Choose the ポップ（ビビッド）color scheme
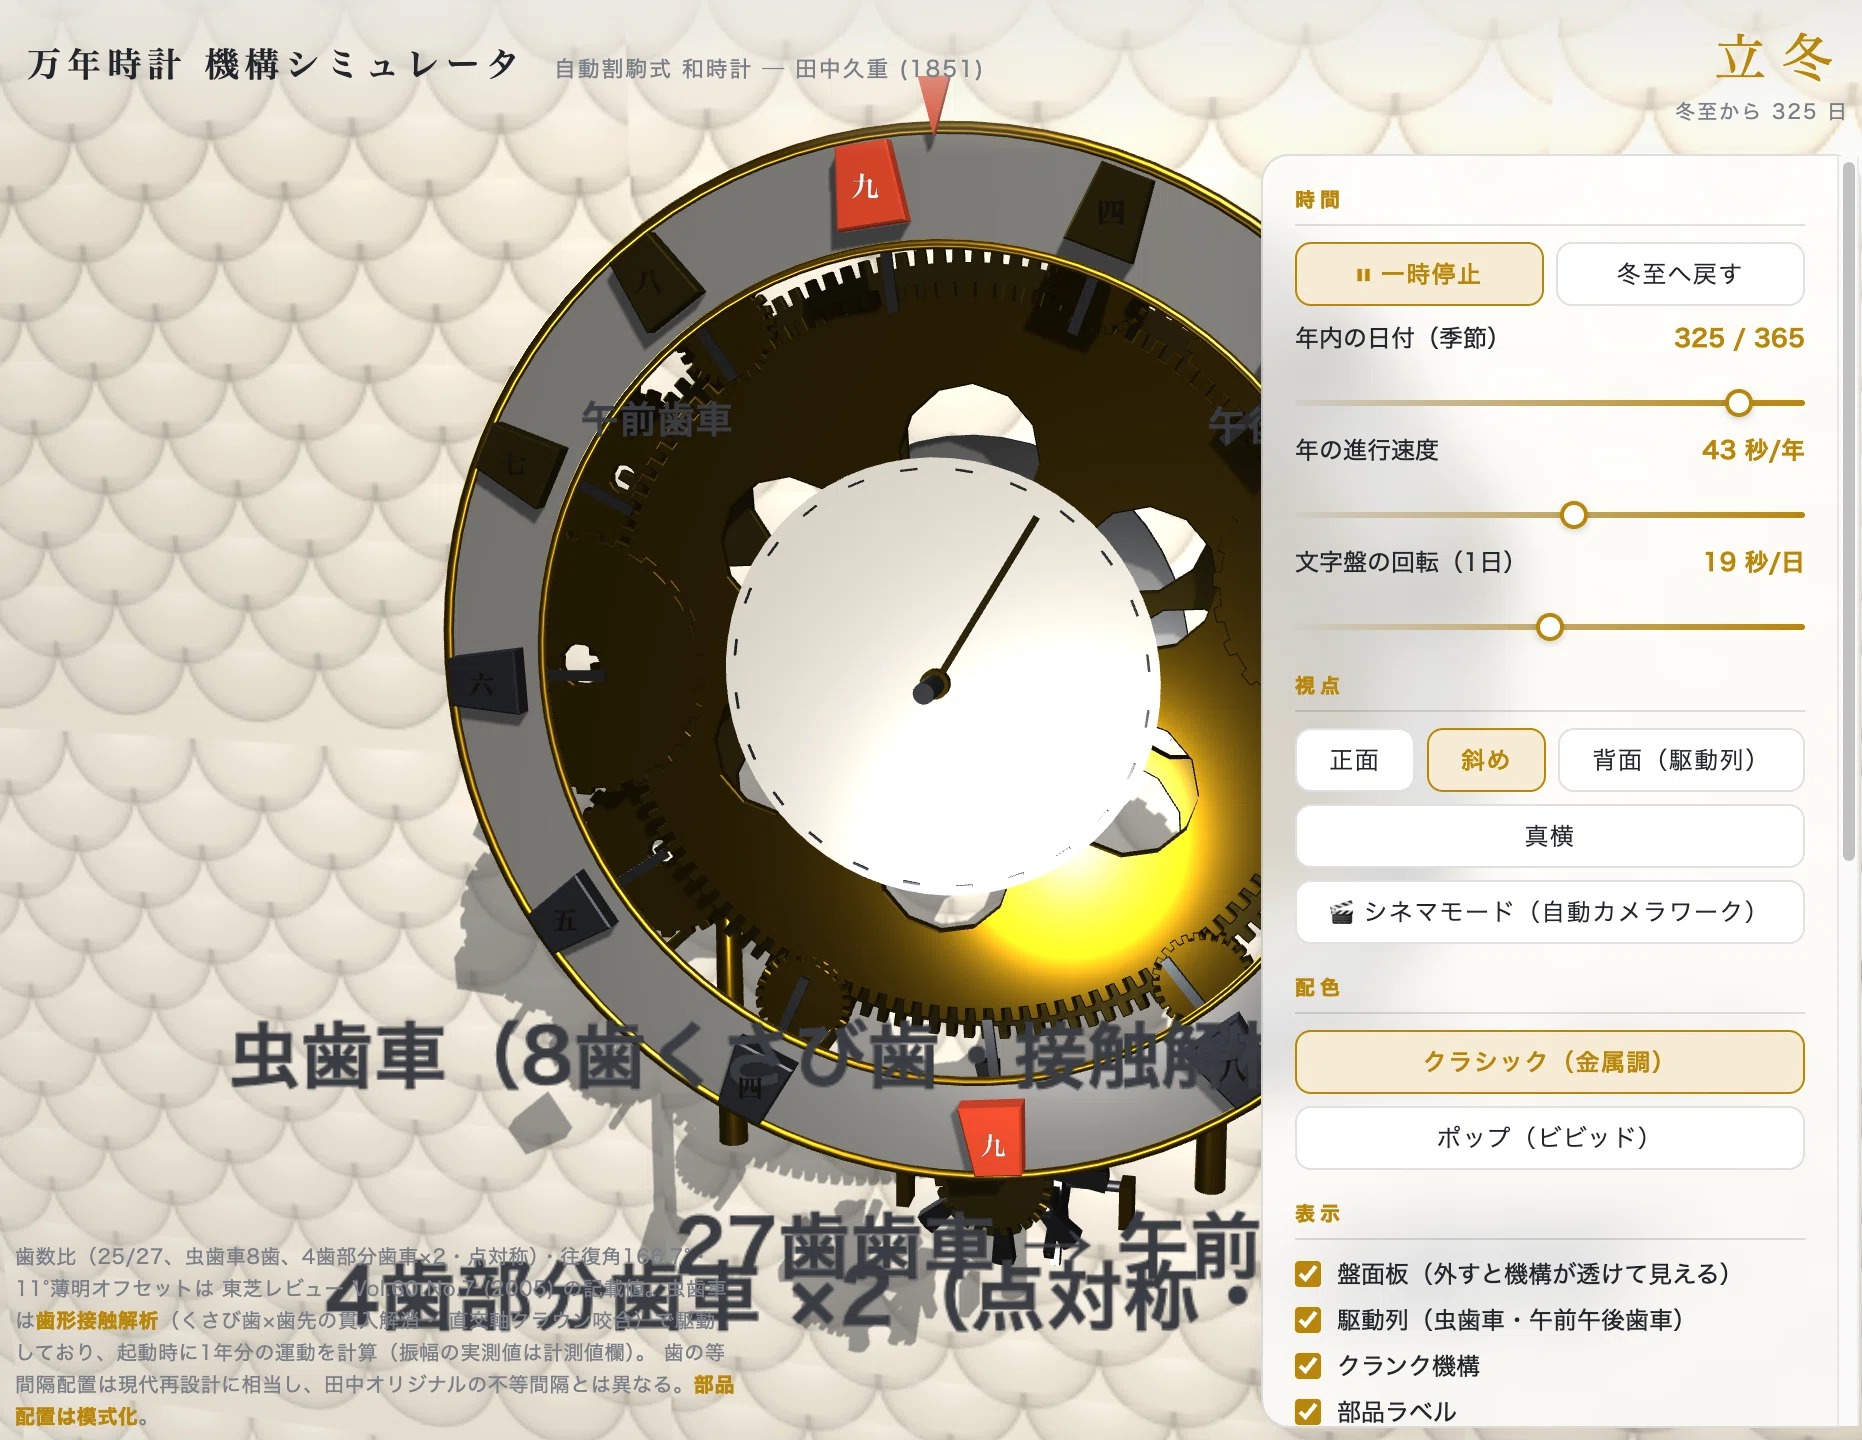Image resolution: width=1862 pixels, height=1440 pixels. [1550, 1138]
